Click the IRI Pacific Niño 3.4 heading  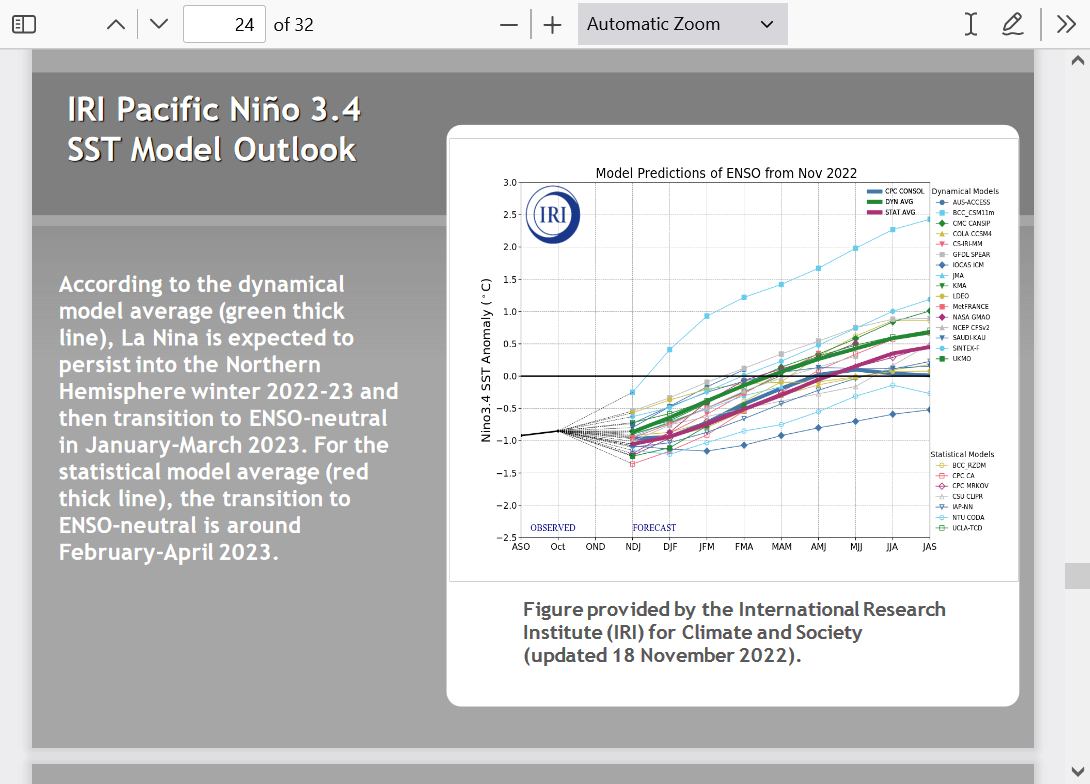click(x=213, y=129)
